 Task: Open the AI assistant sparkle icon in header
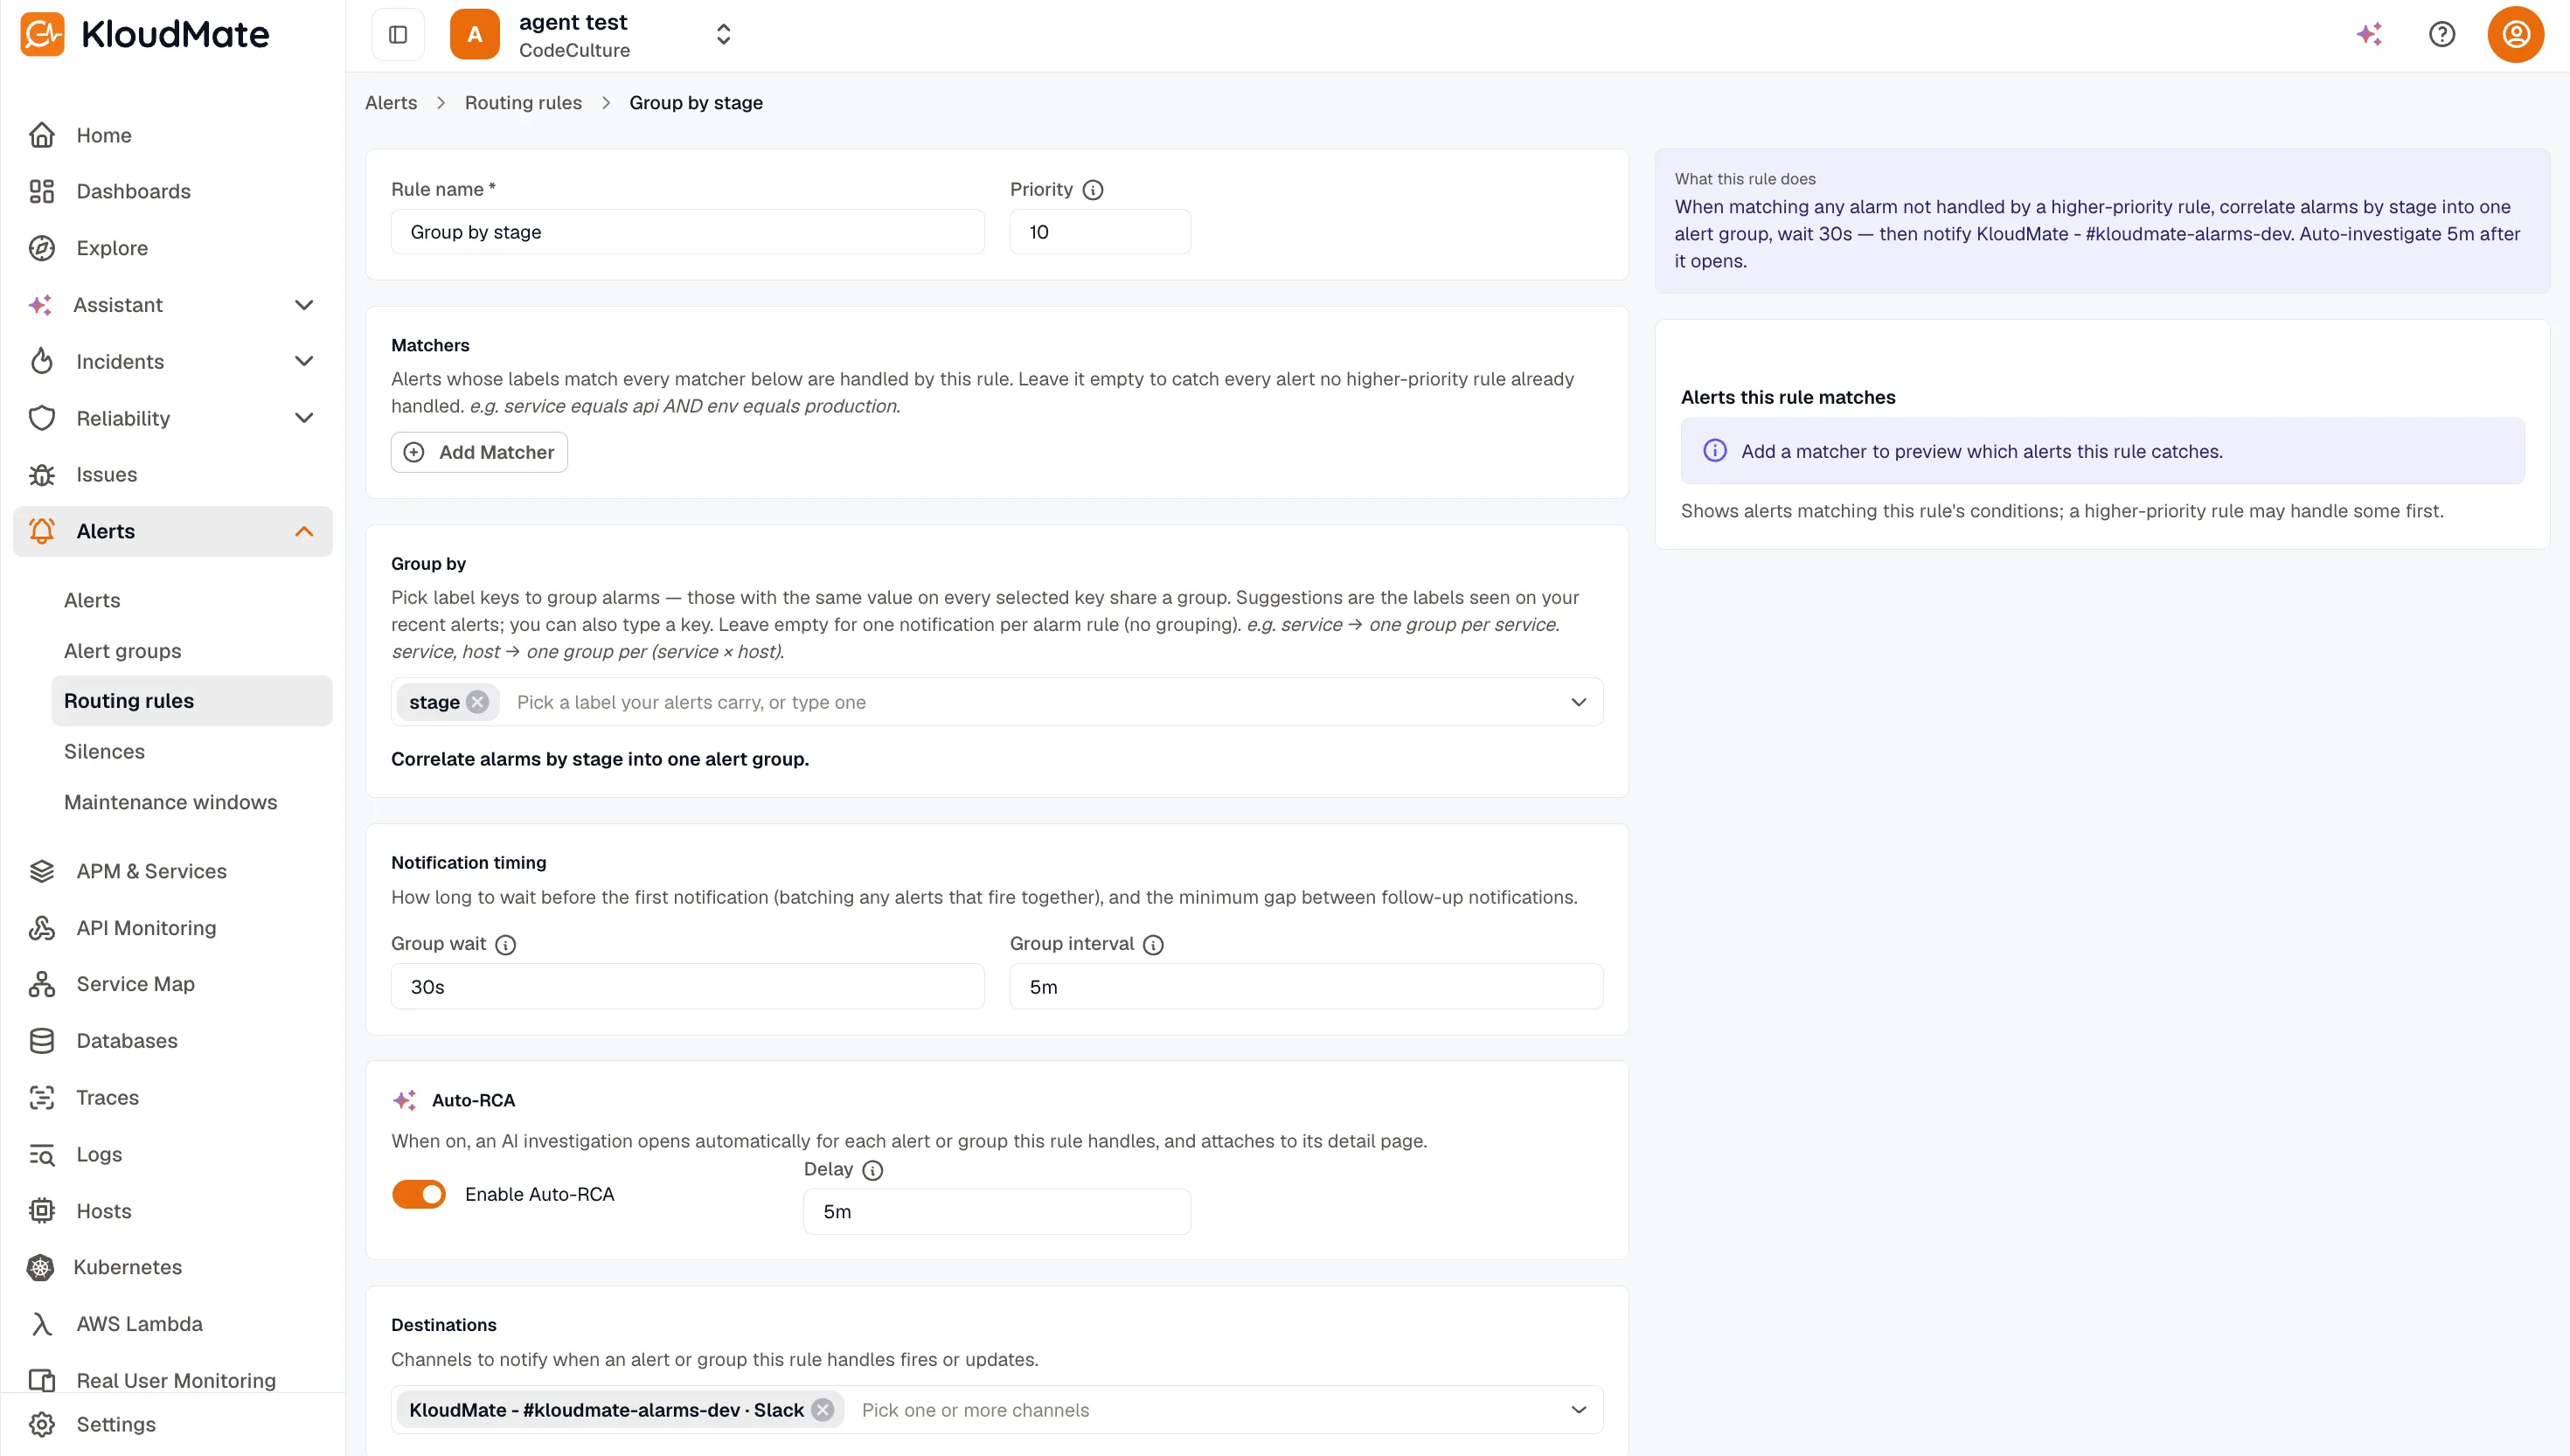click(2369, 34)
